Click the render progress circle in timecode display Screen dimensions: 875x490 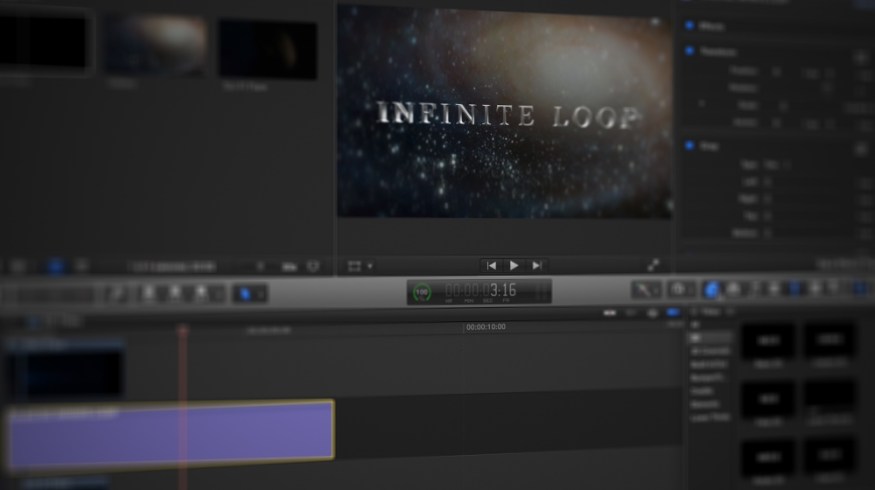click(x=422, y=292)
